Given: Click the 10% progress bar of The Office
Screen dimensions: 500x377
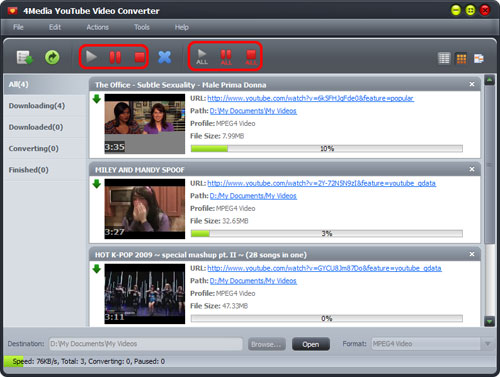Looking at the screenshot, I should tap(327, 148).
